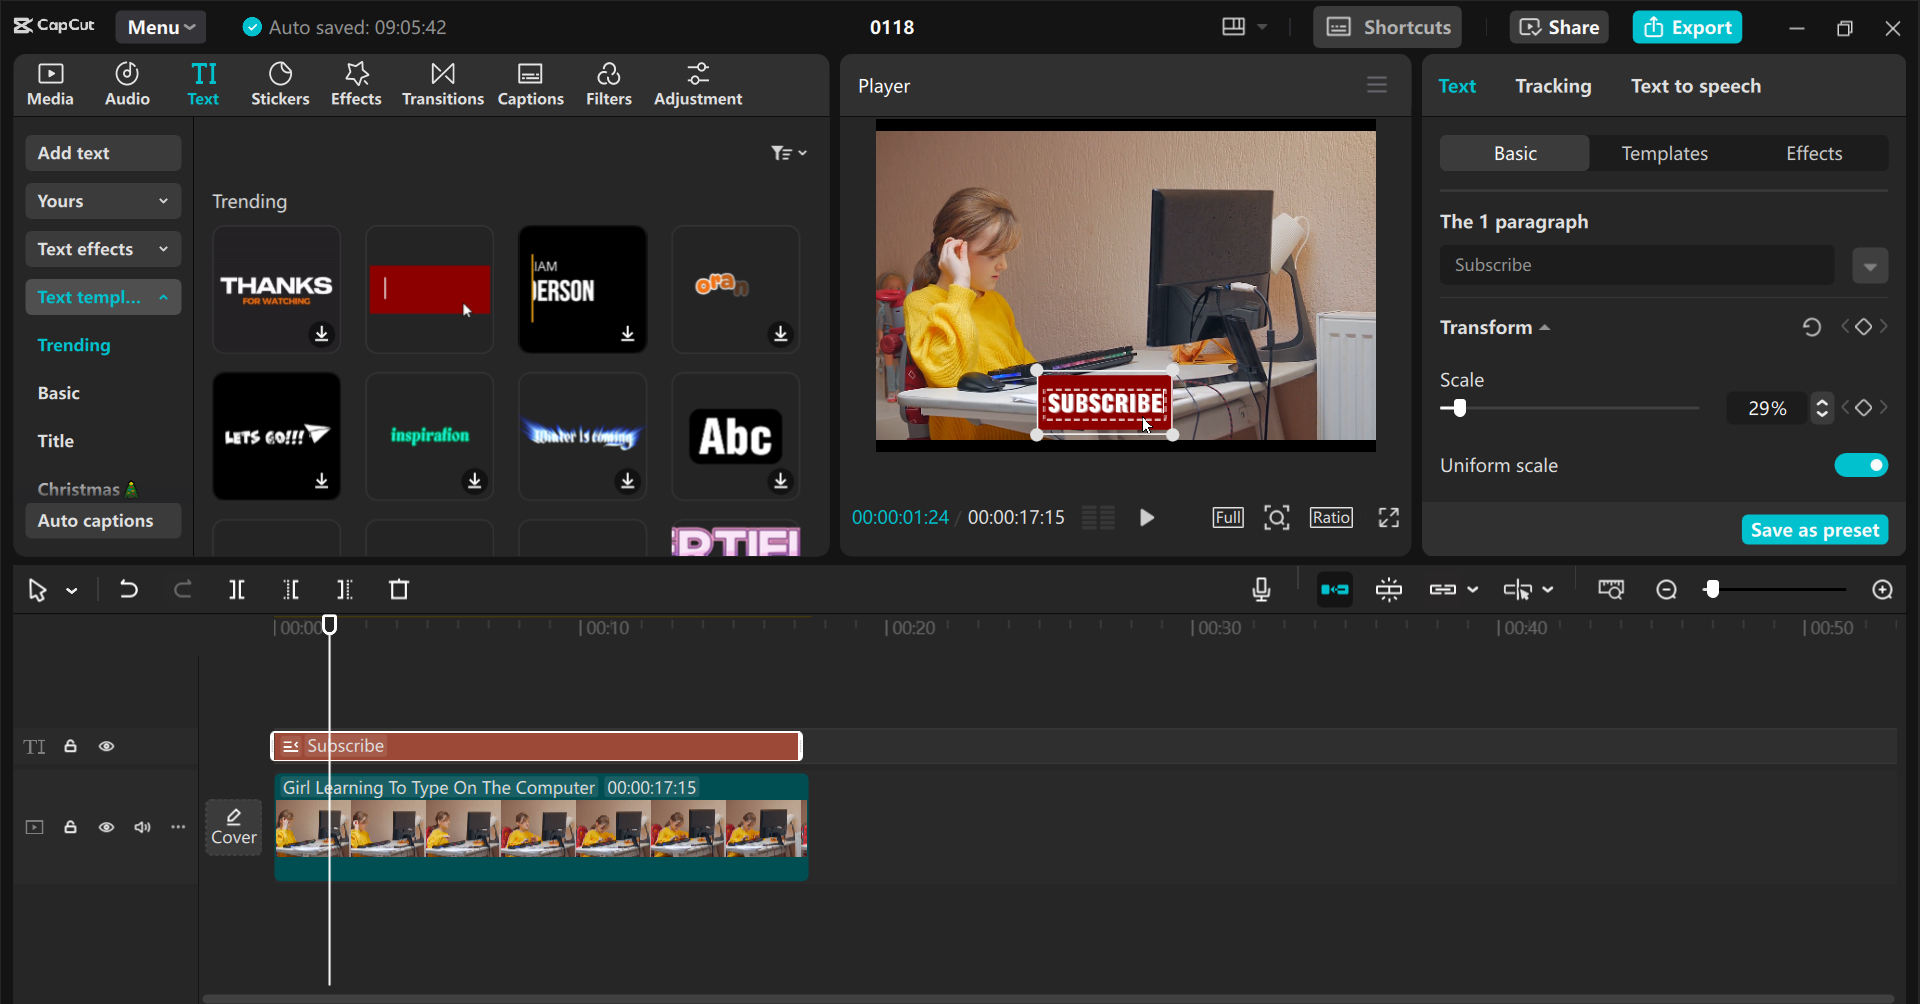
Task: Mute the video track audio
Action: 142,827
